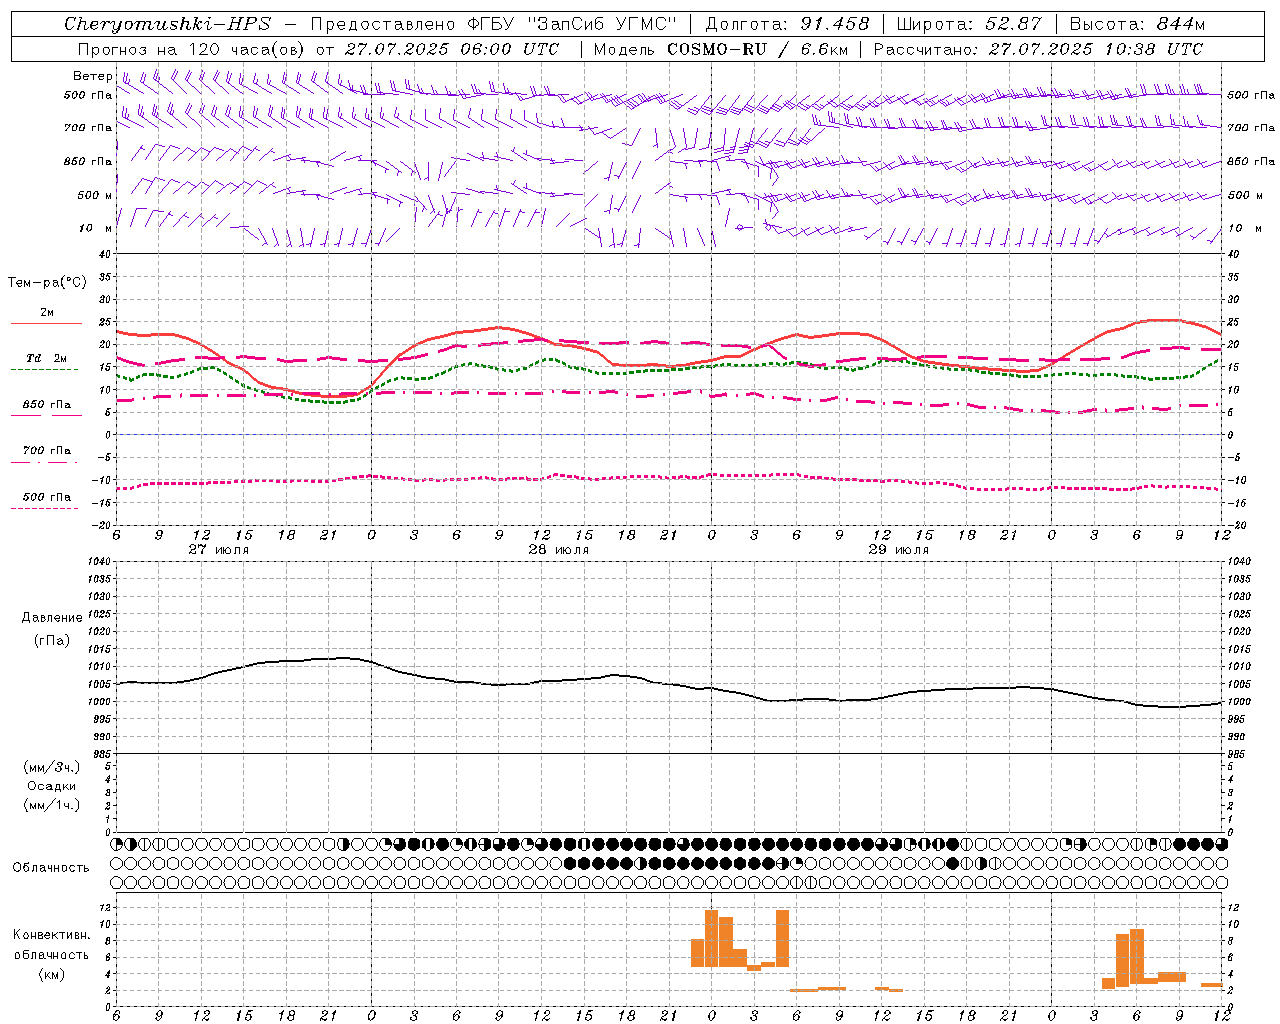
Task: Click the 29 июля date label
Action: click(898, 550)
